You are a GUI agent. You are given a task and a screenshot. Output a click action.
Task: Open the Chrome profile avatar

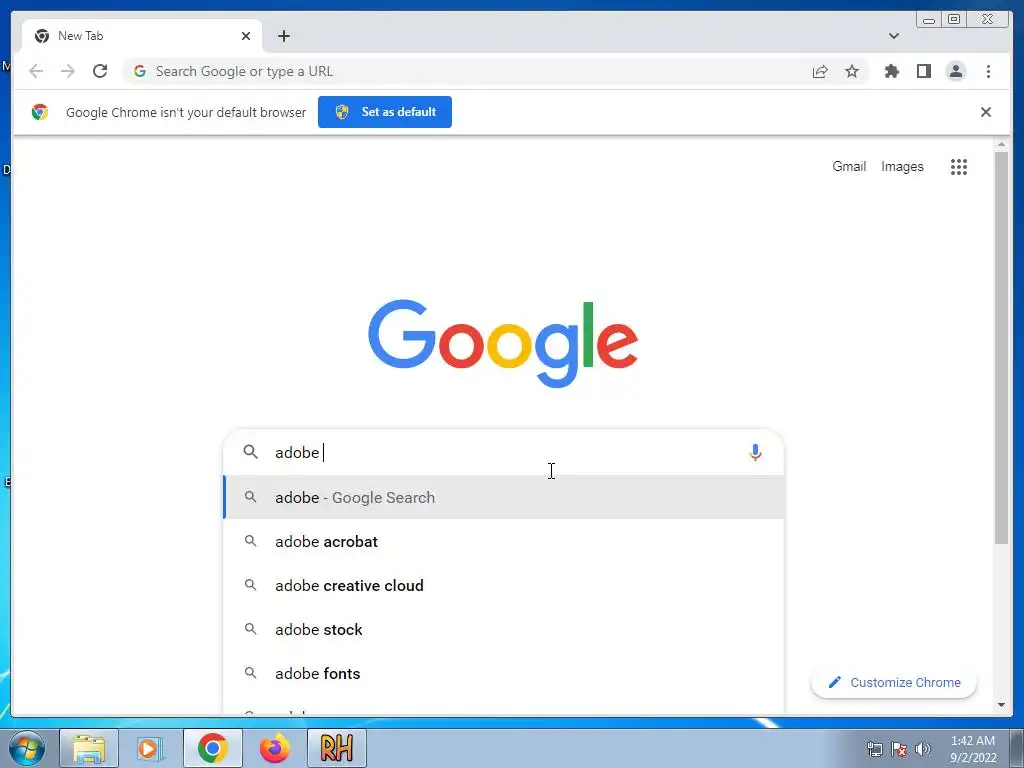[x=955, y=71]
